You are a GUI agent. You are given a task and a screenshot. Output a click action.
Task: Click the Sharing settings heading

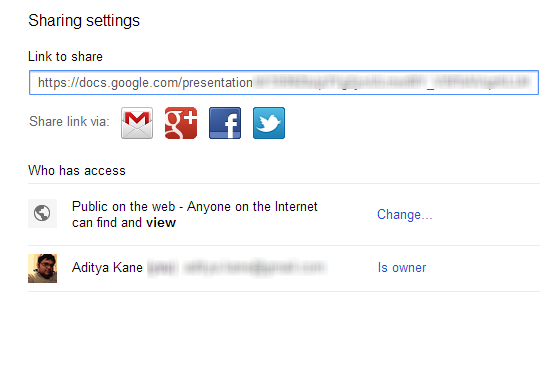(84, 21)
